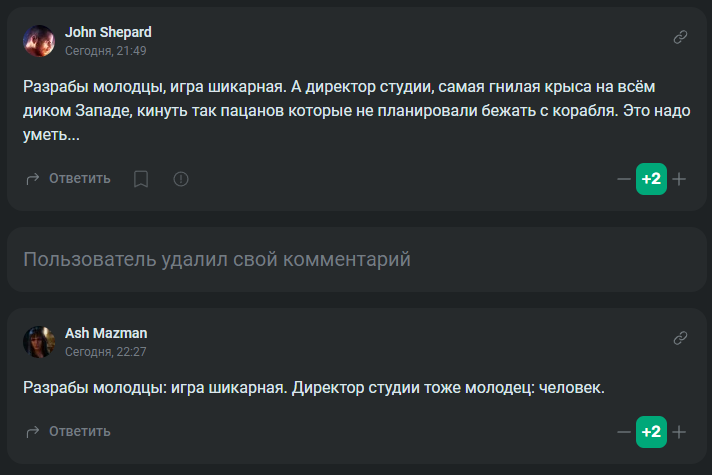Upvote Ash Mazman's comment with plus
The width and height of the screenshot is (712, 475).
(x=679, y=432)
